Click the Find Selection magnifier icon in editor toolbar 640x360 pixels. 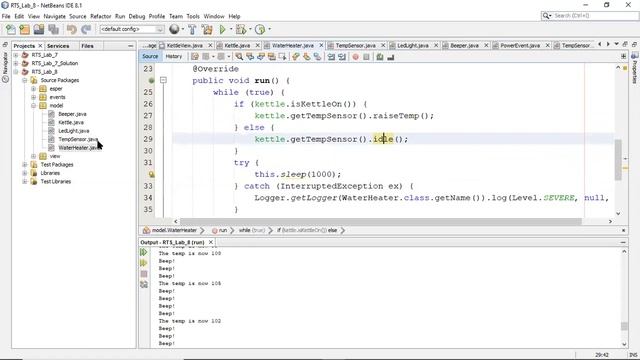point(239,57)
